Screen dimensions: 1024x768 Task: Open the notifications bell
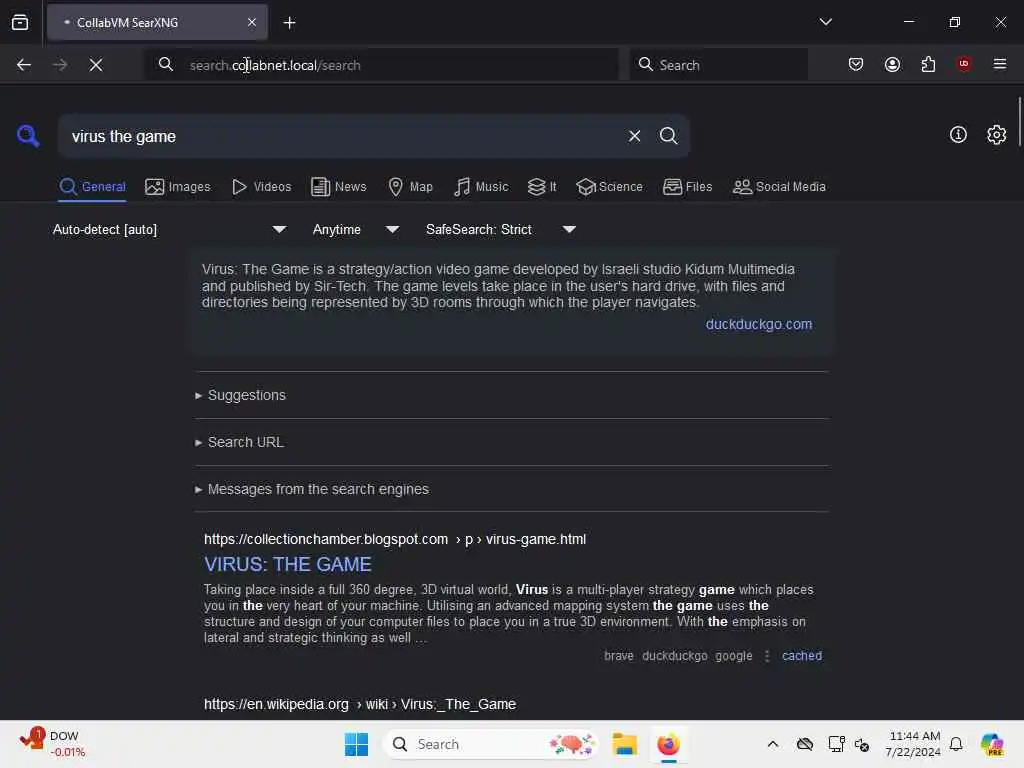(956, 744)
